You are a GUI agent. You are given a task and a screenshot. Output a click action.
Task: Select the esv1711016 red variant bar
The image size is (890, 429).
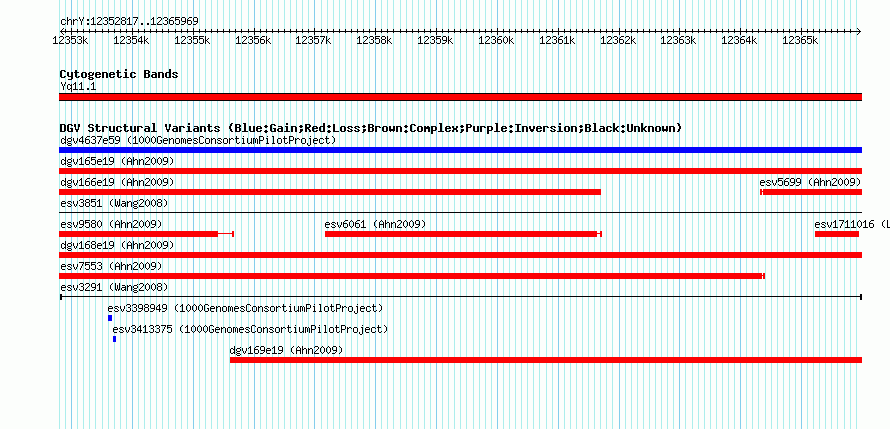[837, 234]
